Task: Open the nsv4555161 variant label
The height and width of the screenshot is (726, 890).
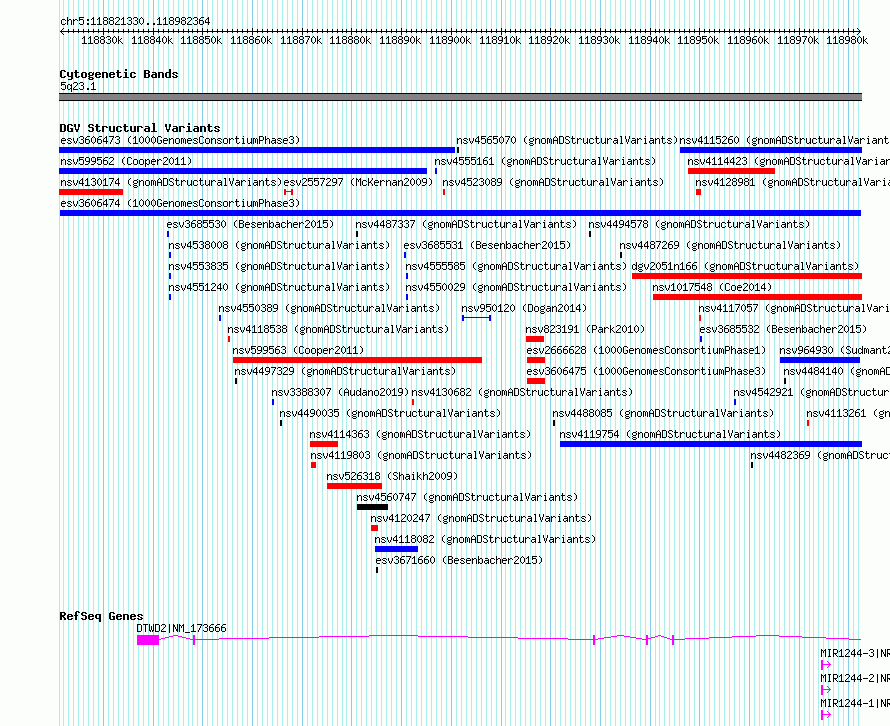Action: point(545,161)
